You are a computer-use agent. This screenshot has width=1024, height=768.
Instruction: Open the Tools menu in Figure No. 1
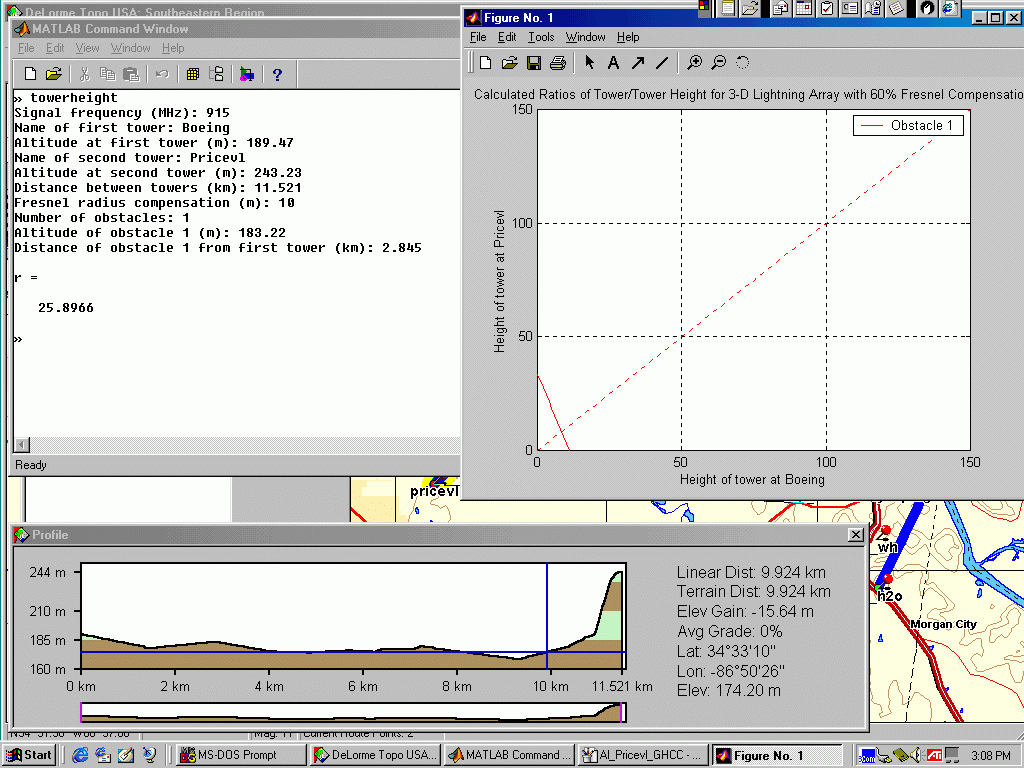[x=541, y=37]
